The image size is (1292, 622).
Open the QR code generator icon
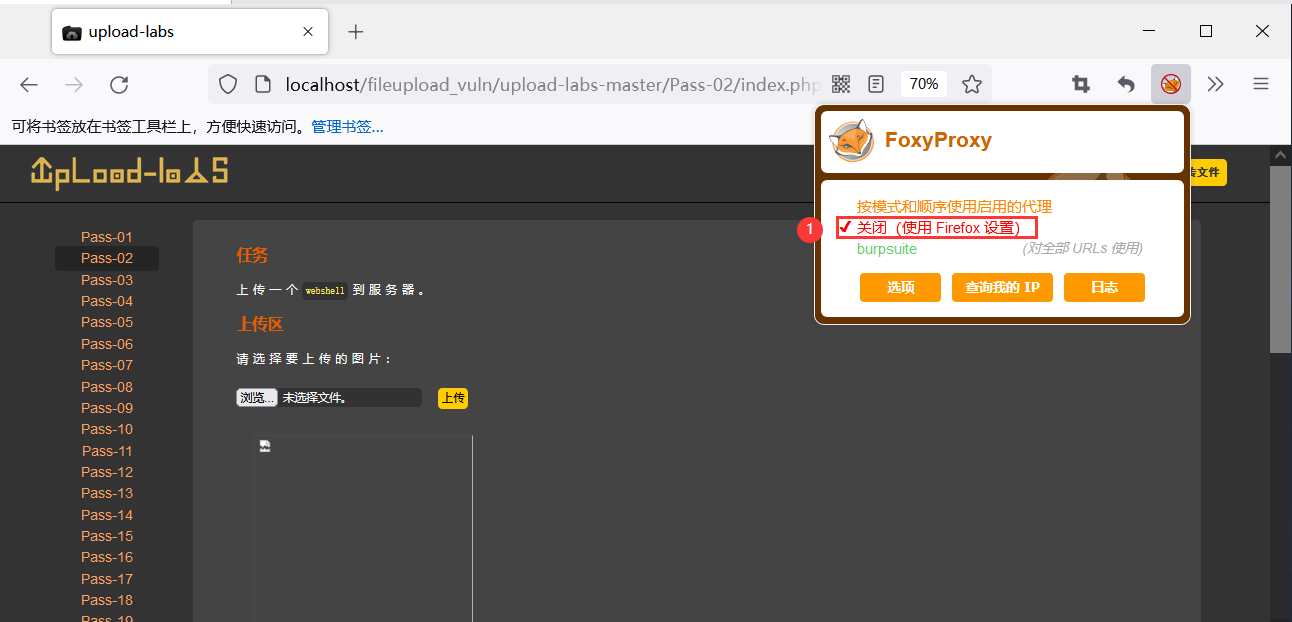point(841,84)
